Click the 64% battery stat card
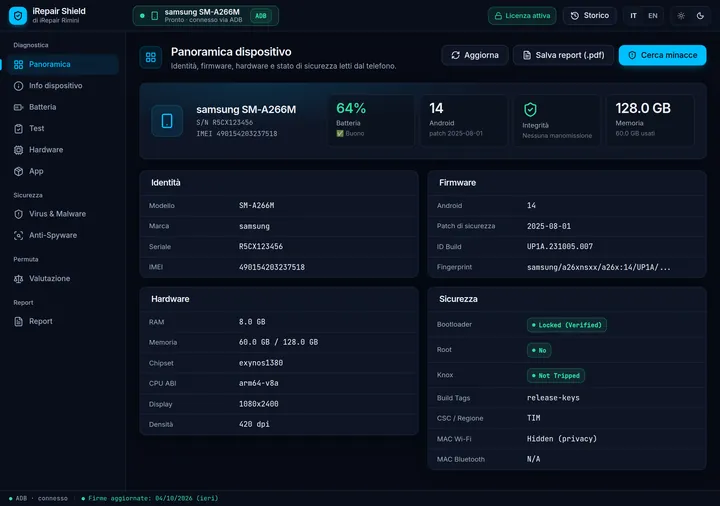720x506 pixels. [371, 121]
